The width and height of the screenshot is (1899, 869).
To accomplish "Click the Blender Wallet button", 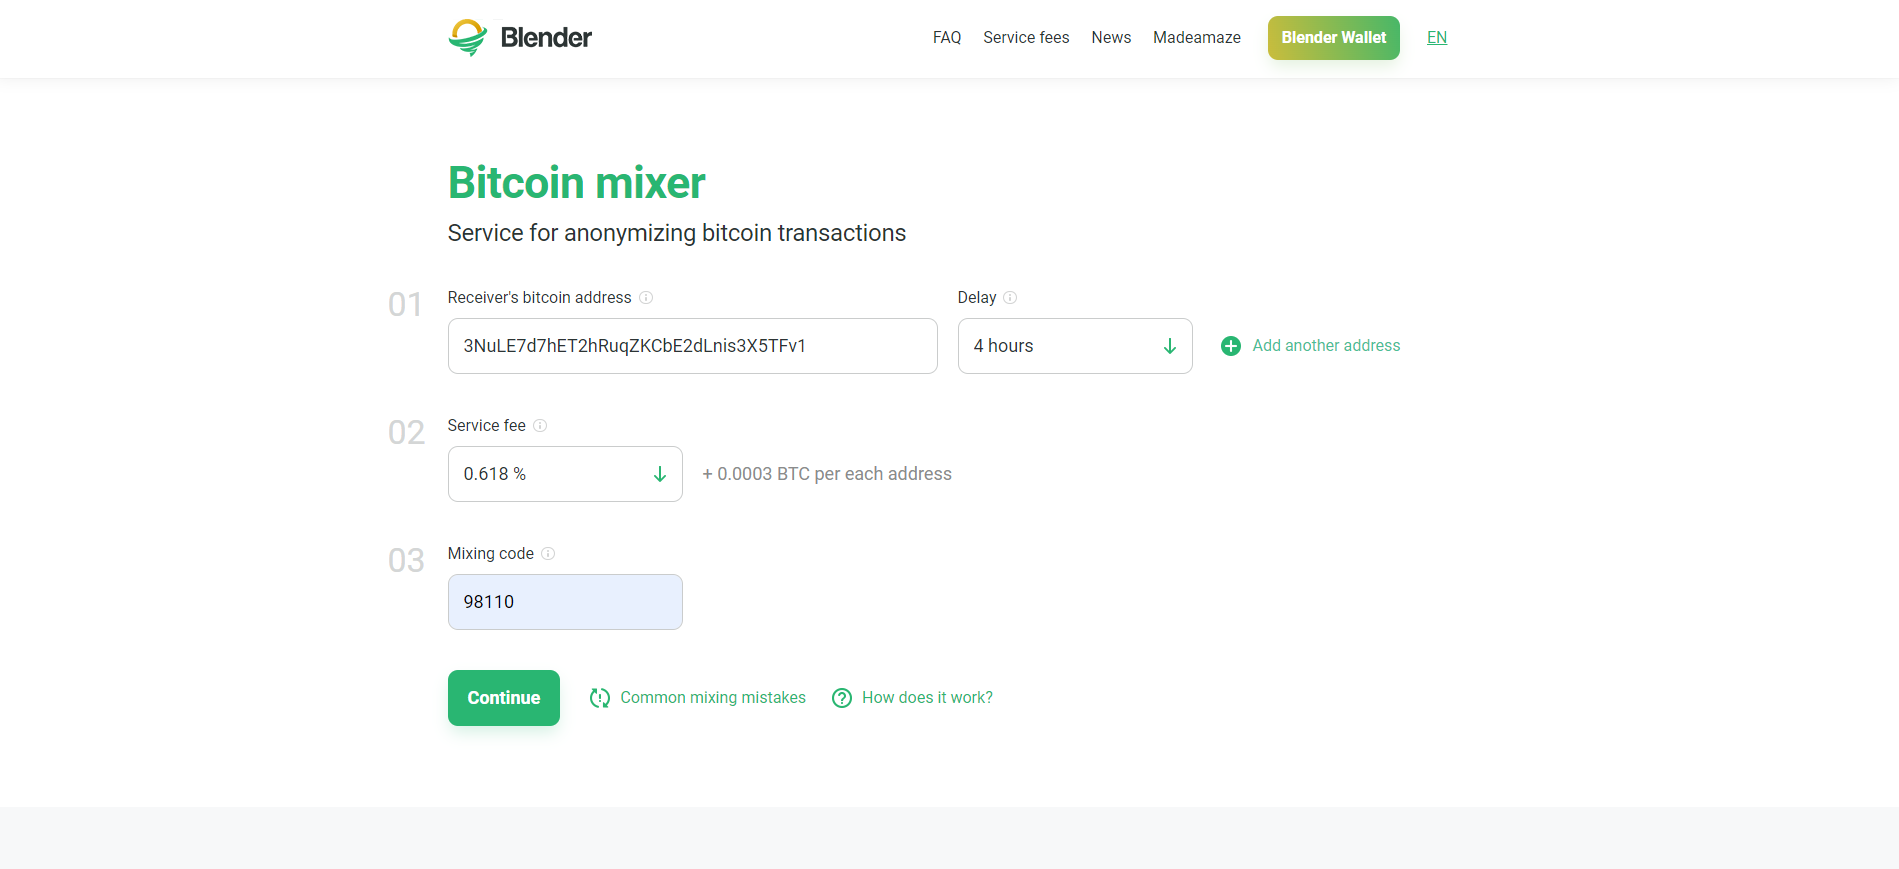I will pyautogui.click(x=1334, y=38).
